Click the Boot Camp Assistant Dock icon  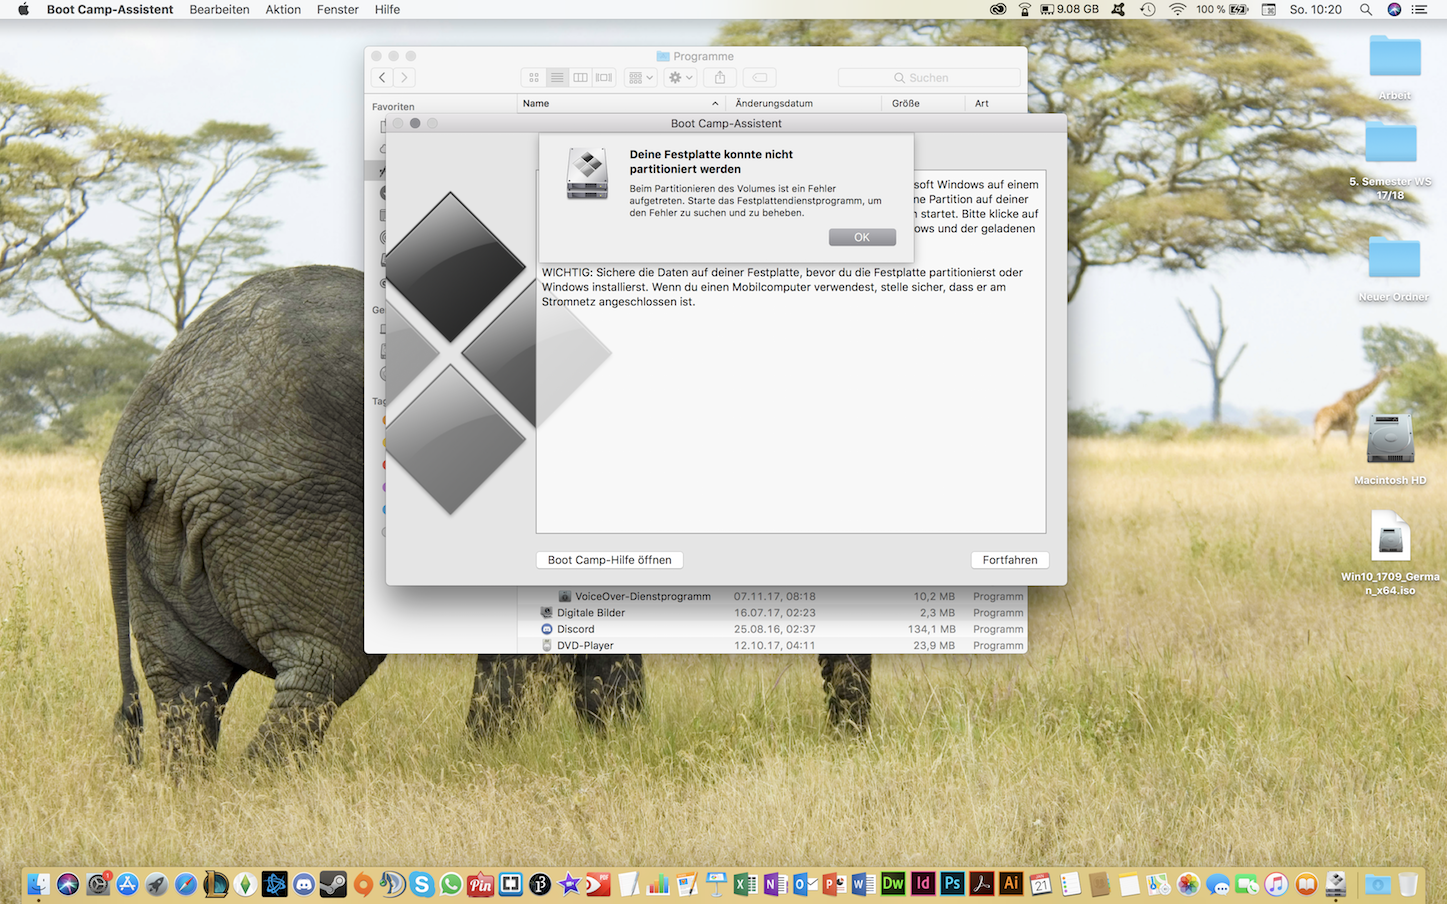(1336, 884)
